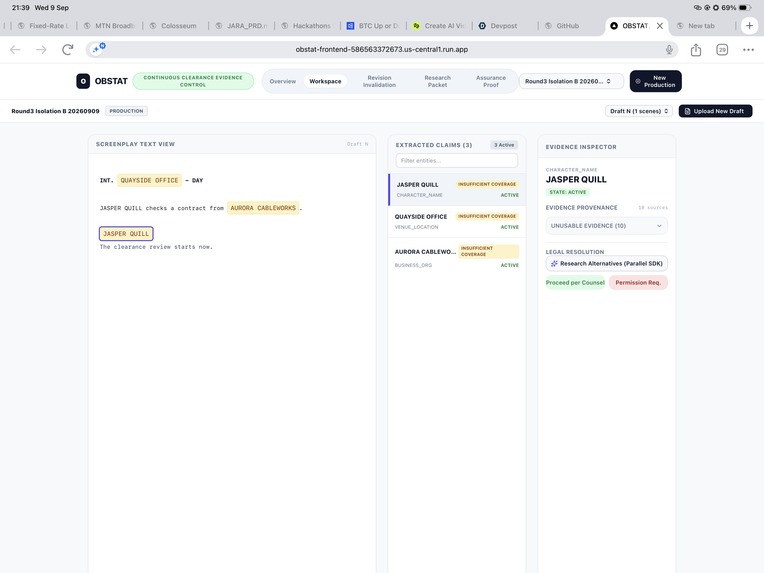Switch to the Create AI Vi browser tab
Image resolution: width=764 pixels, height=573 pixels.
[439, 26]
